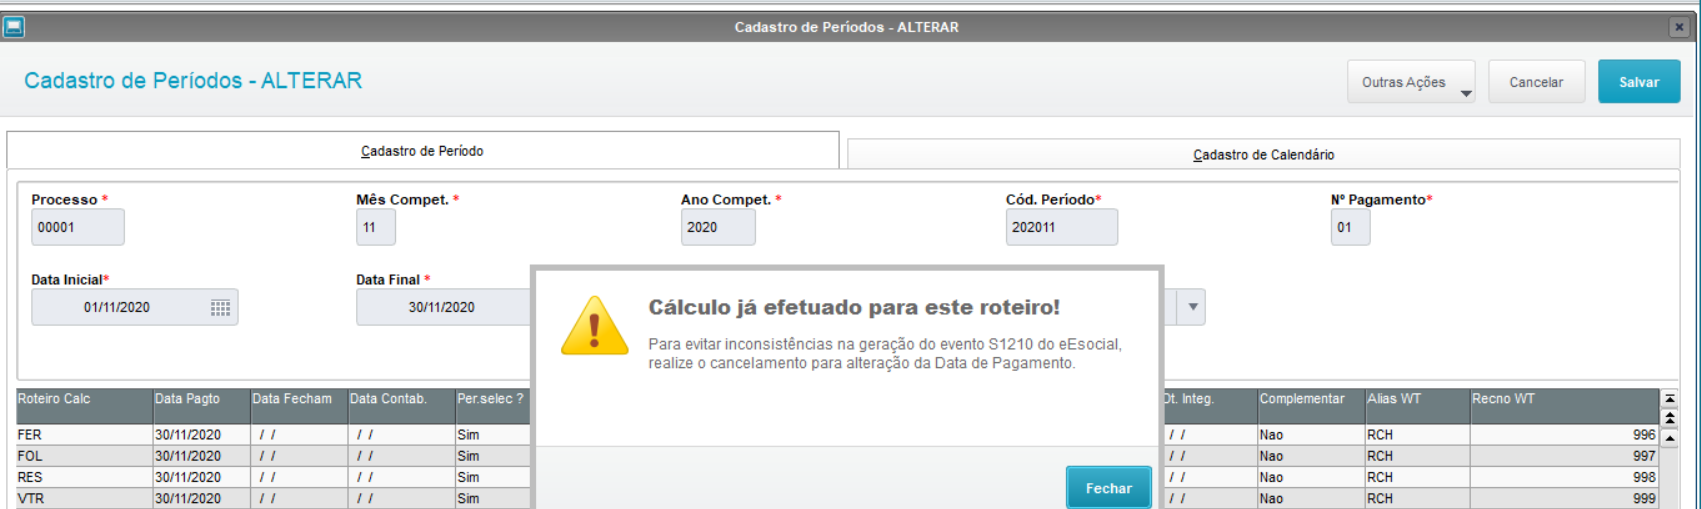Click the Dt. Integ. column header
The width and height of the screenshot is (1701, 509).
[x=1210, y=406]
